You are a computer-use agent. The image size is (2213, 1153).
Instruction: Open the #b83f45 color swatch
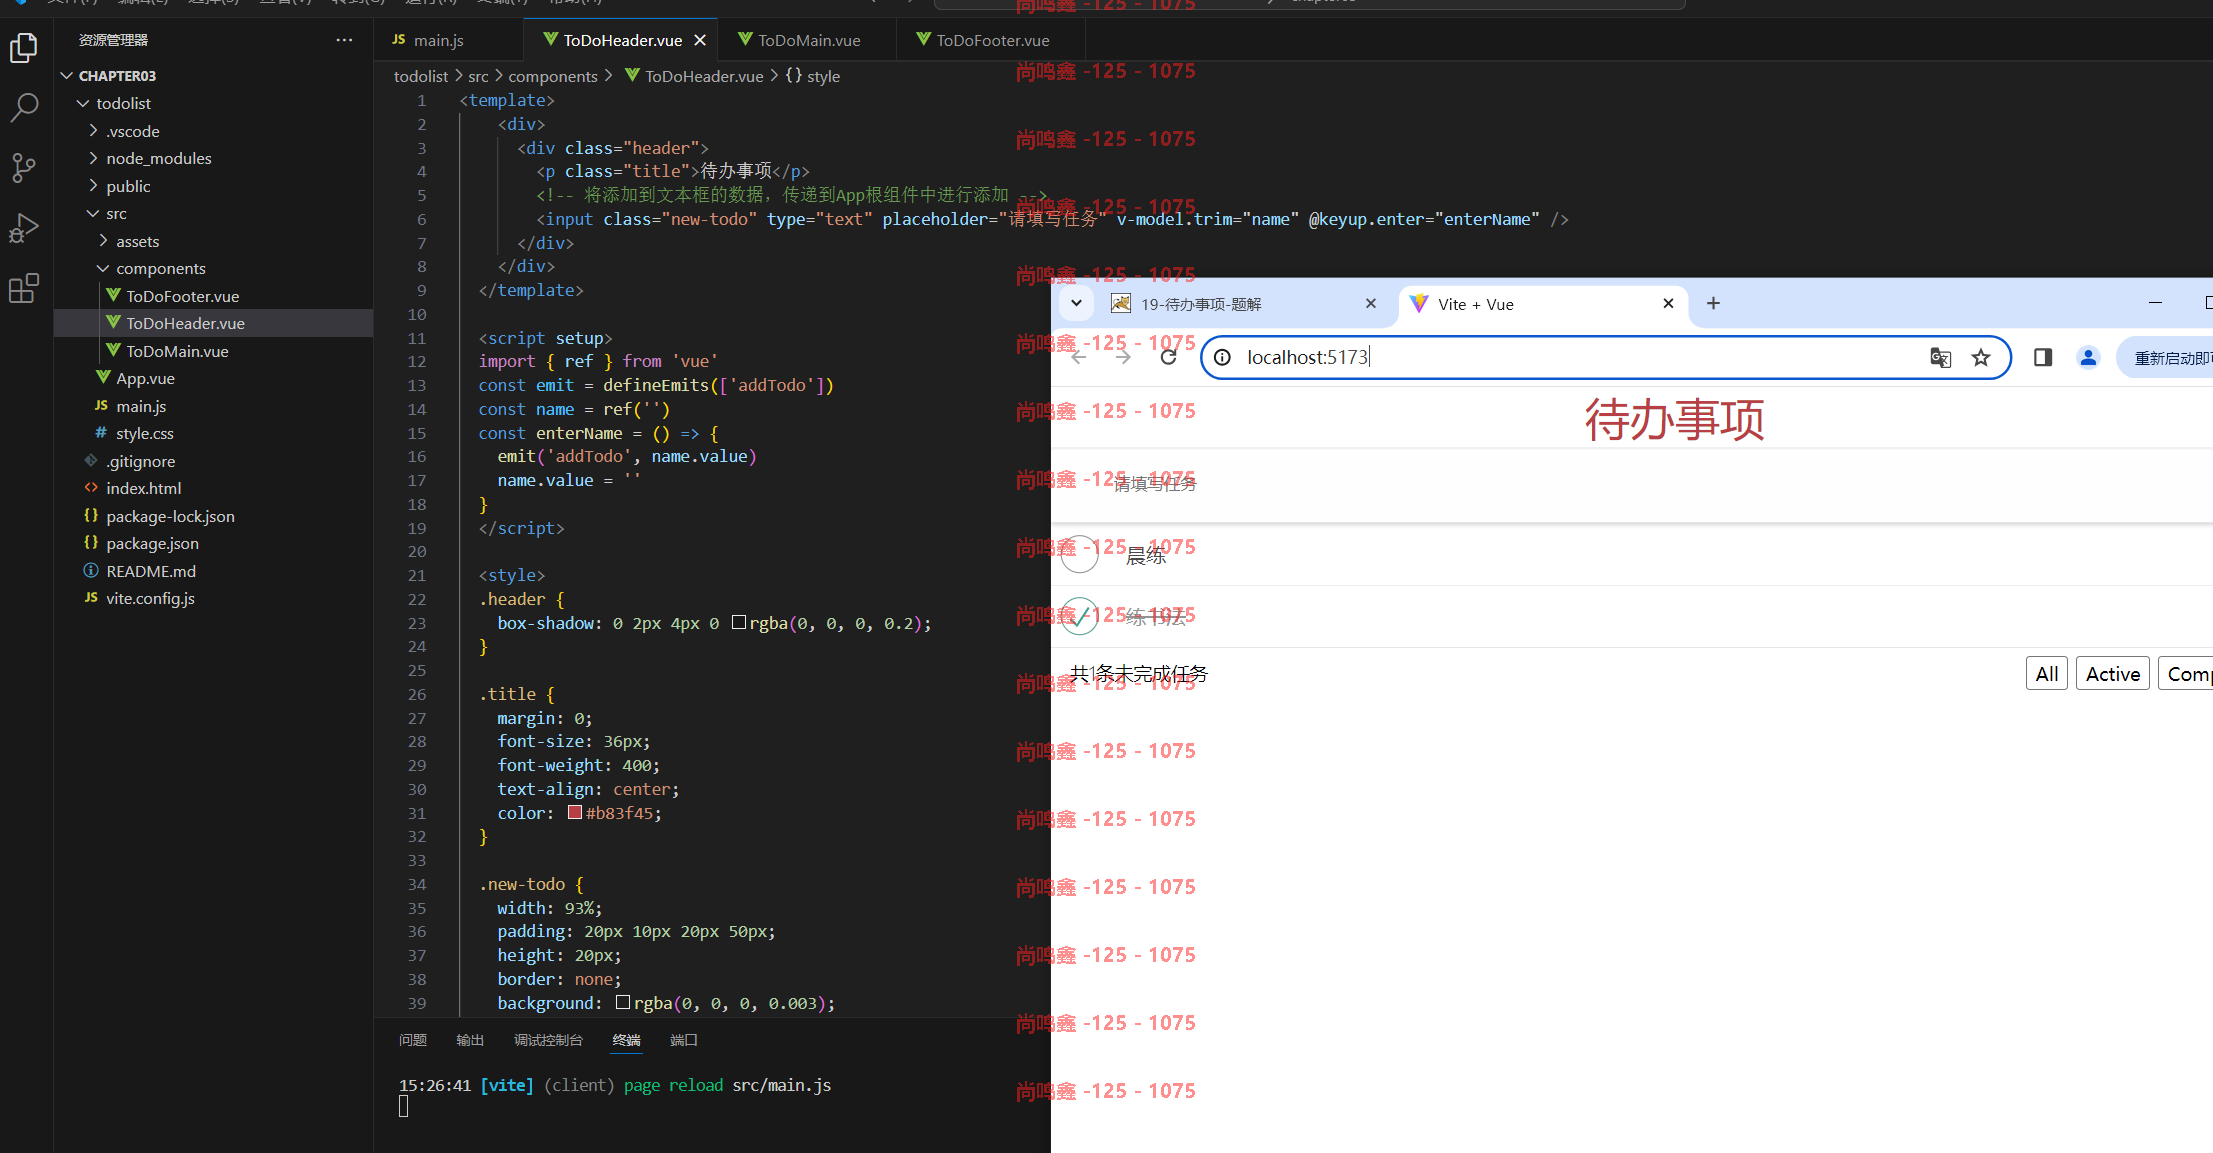point(575,812)
